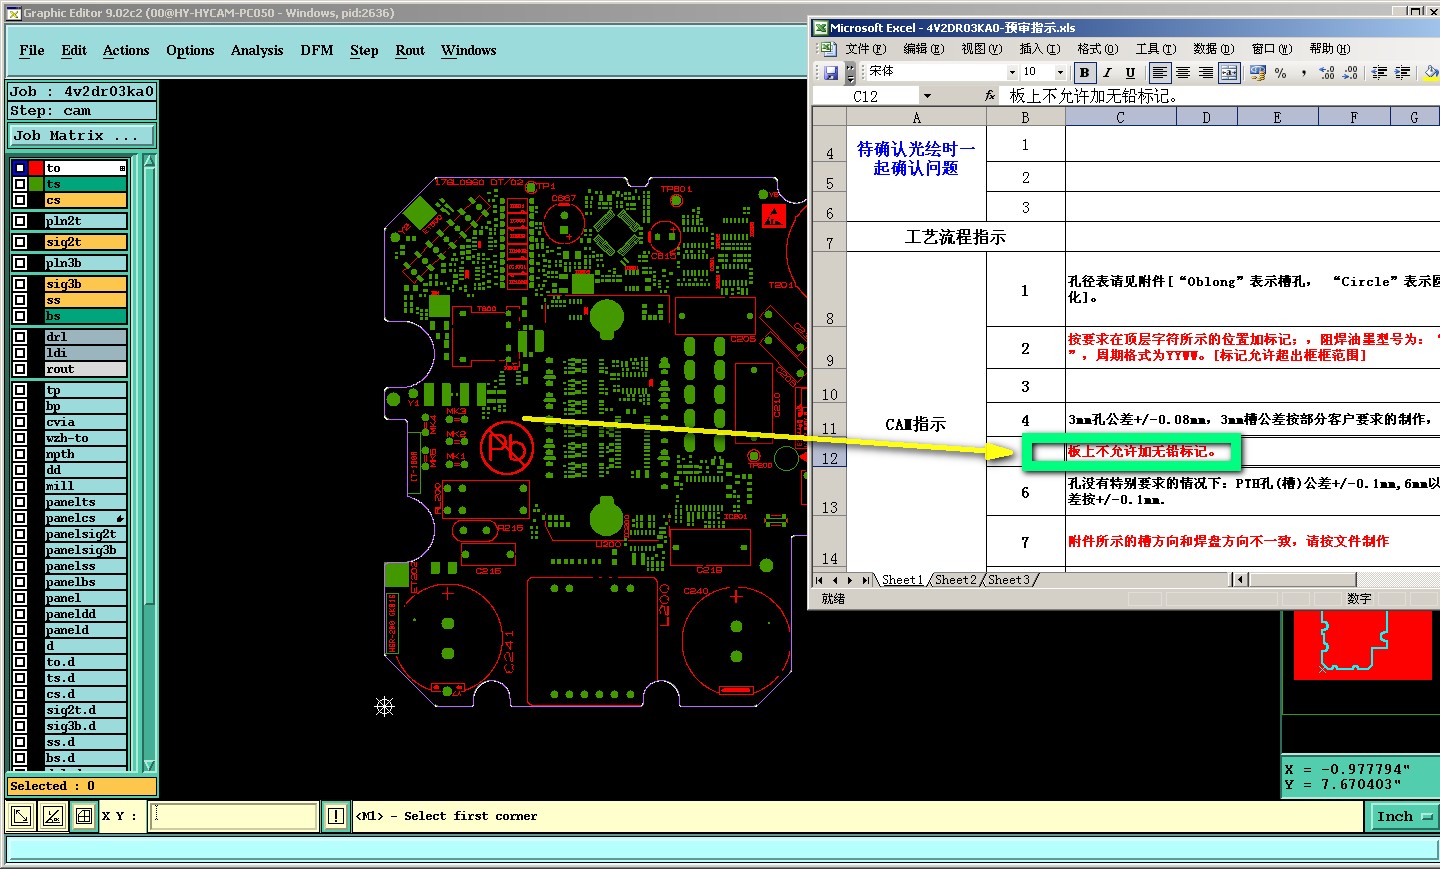Viewport: 1440px width, 869px height.
Task: Click the red color swatch on layer to
Action: [x=36, y=168]
